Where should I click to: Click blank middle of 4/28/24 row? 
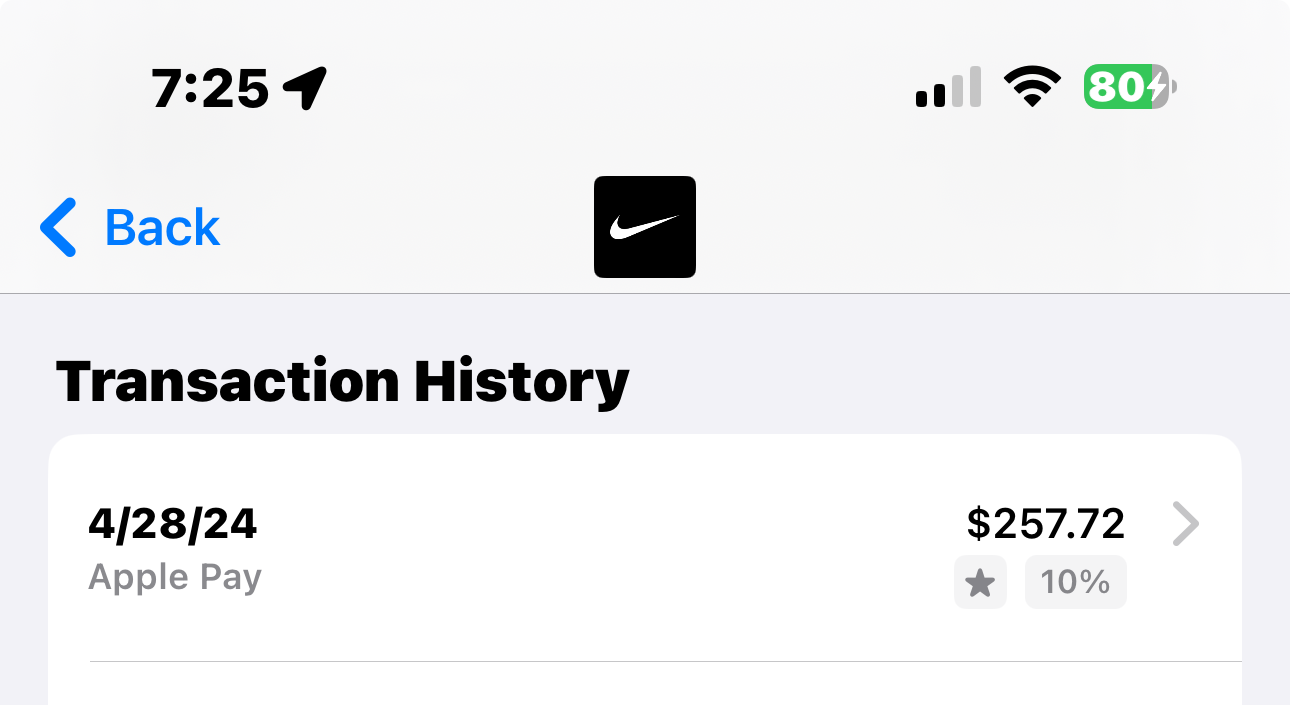pyautogui.click(x=600, y=550)
